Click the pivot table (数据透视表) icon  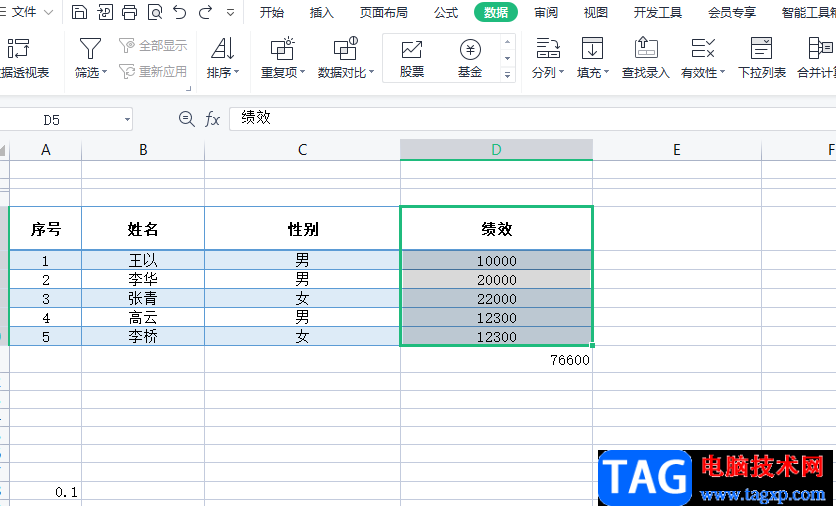19,49
